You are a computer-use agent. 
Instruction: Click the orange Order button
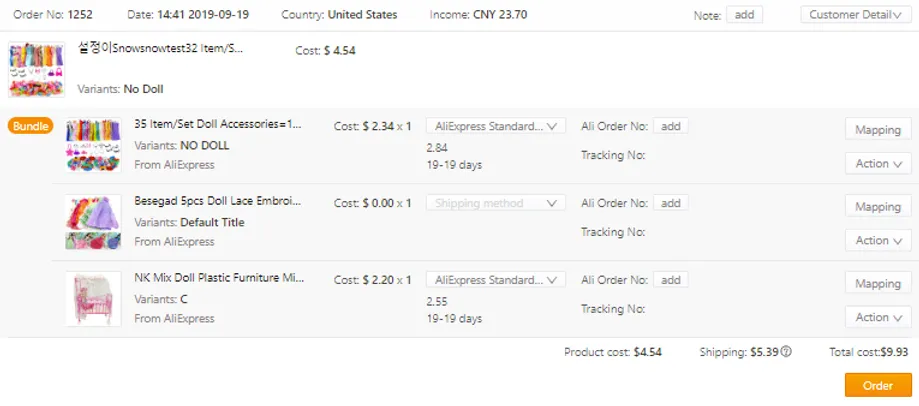(878, 386)
